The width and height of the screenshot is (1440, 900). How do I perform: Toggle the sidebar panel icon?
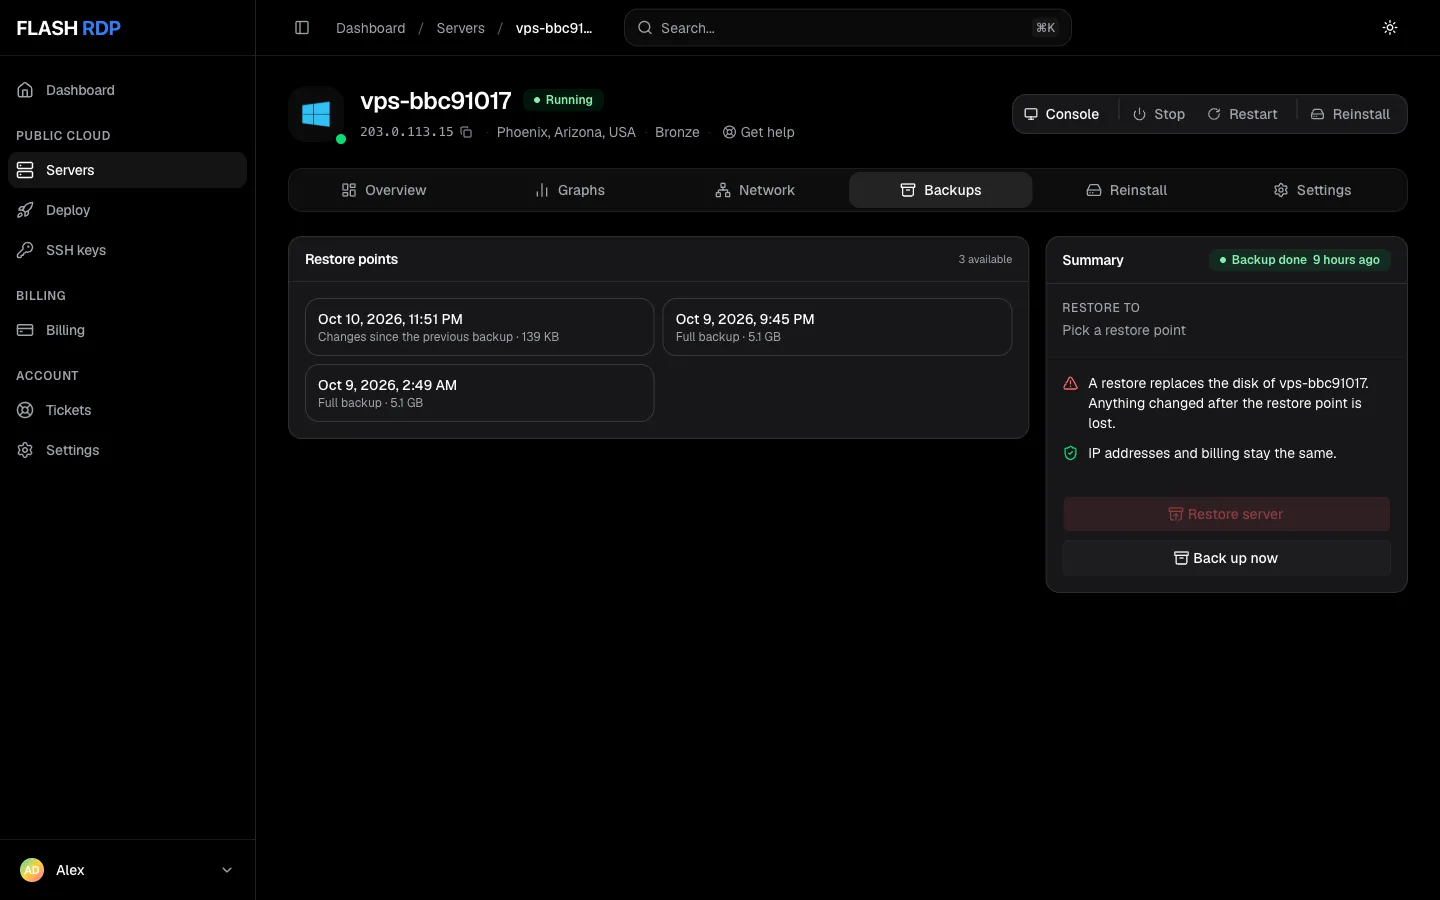pyautogui.click(x=302, y=28)
